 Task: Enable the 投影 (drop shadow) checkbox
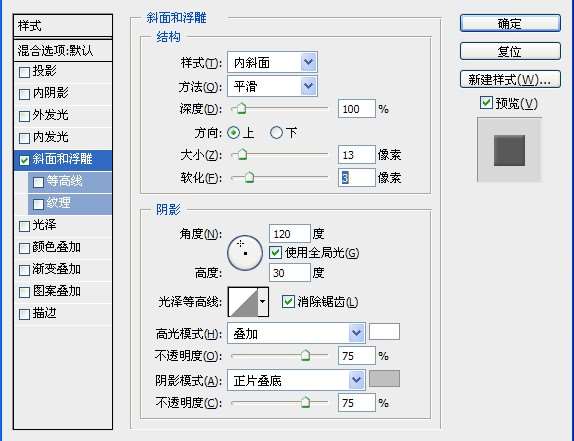click(x=24, y=72)
